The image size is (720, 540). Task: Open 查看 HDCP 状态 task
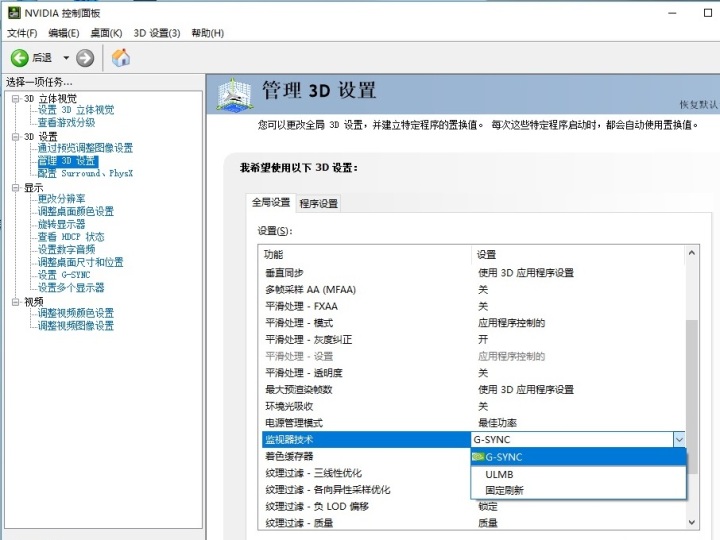pos(71,237)
